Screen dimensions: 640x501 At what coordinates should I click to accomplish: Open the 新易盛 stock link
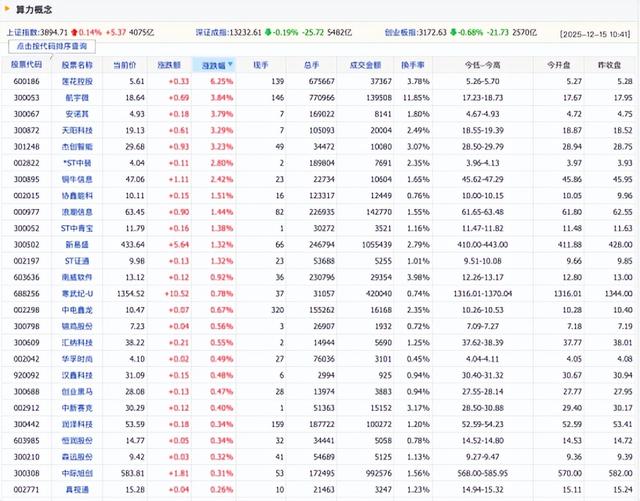coord(77,245)
